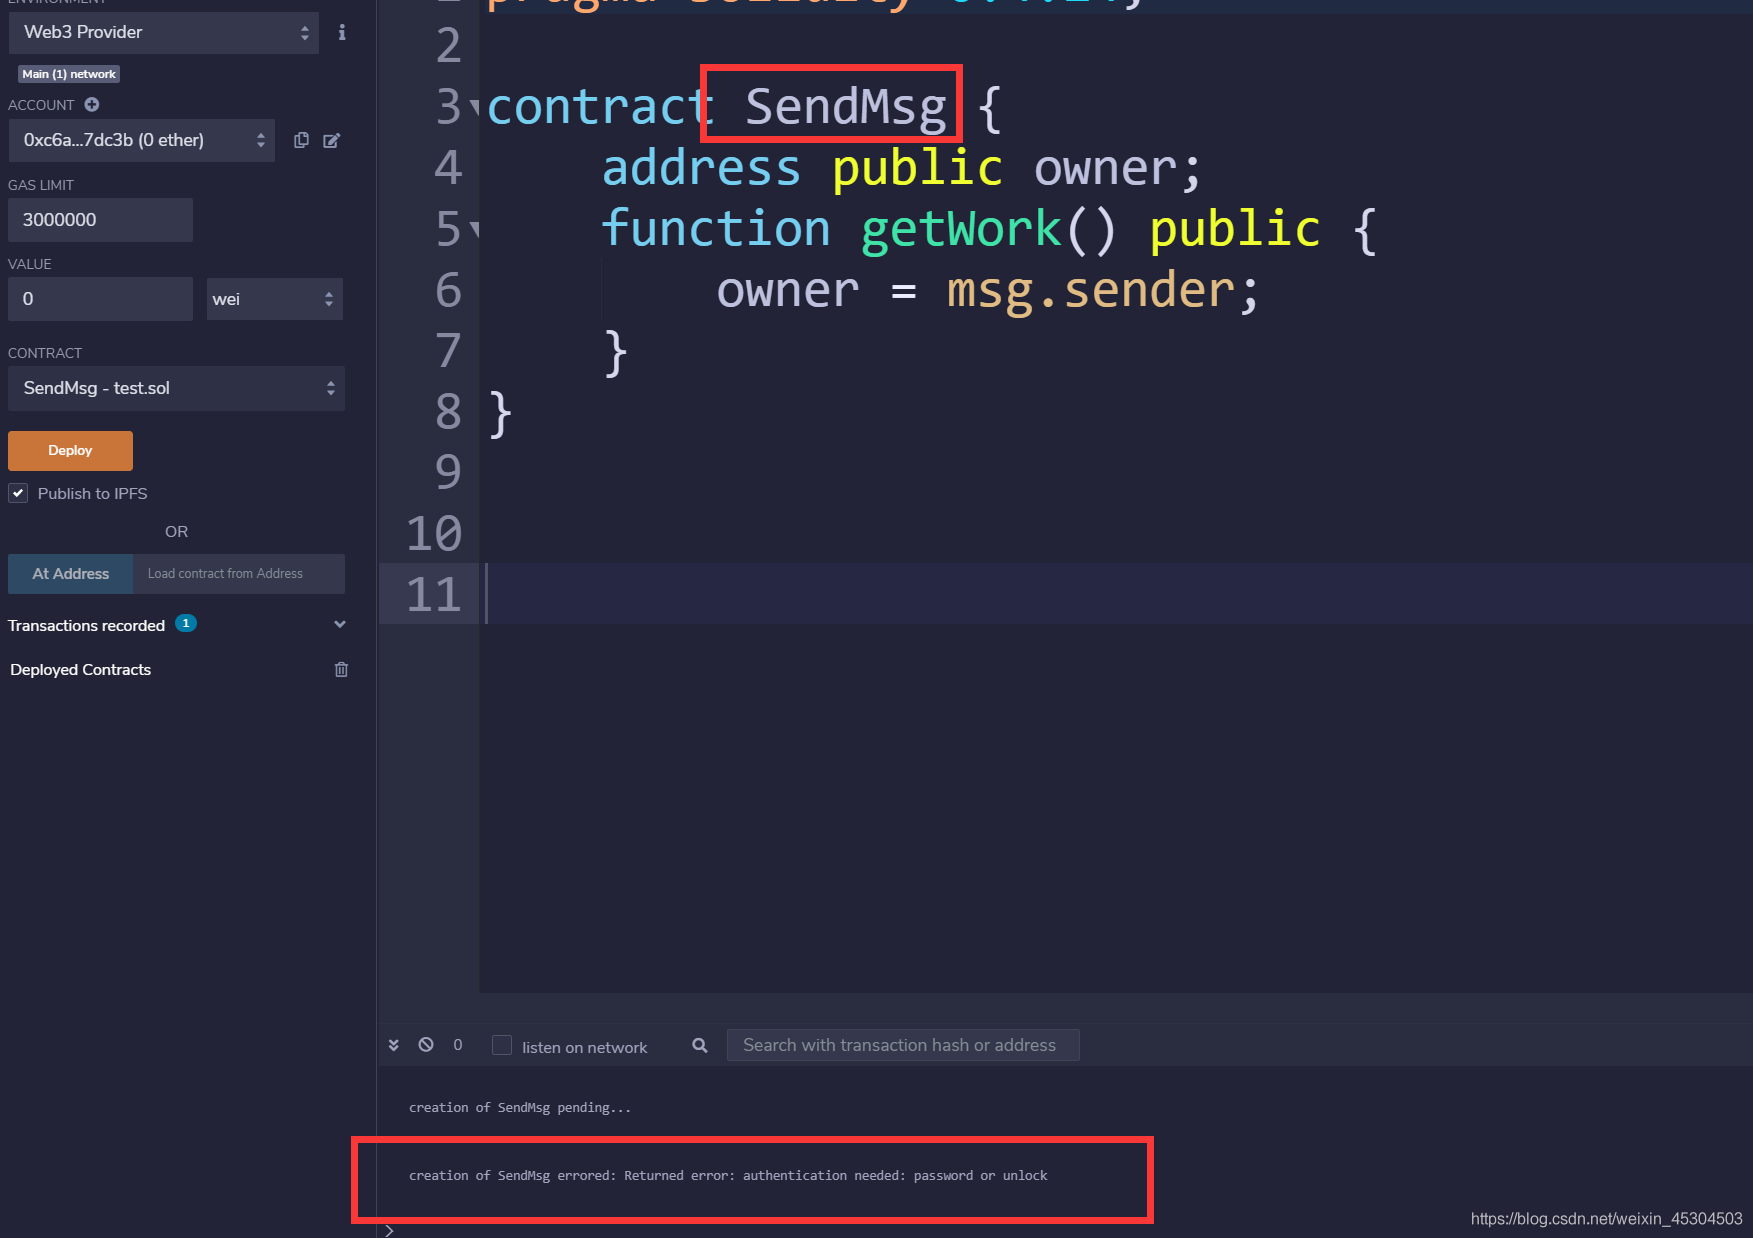Clear the console with the ban icon
The width and height of the screenshot is (1753, 1238).
(x=426, y=1045)
